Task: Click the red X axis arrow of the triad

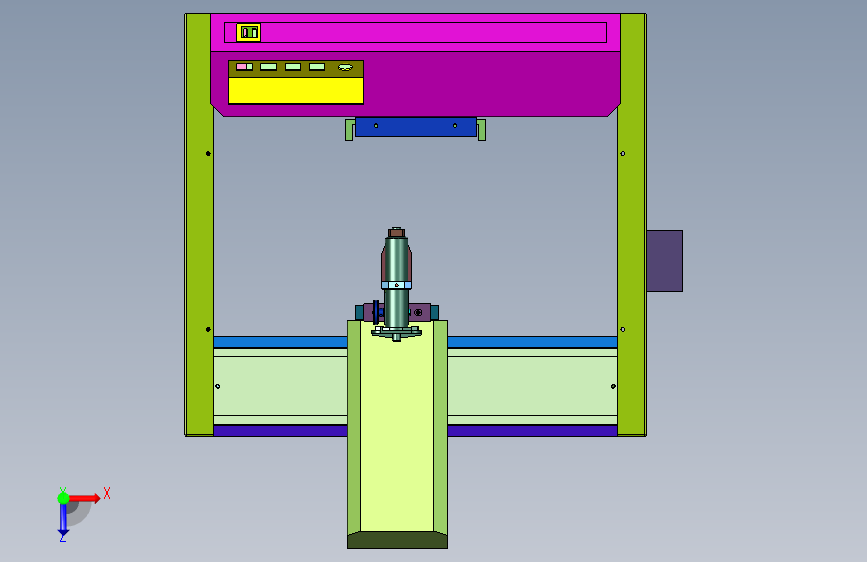Action: [x=84, y=498]
